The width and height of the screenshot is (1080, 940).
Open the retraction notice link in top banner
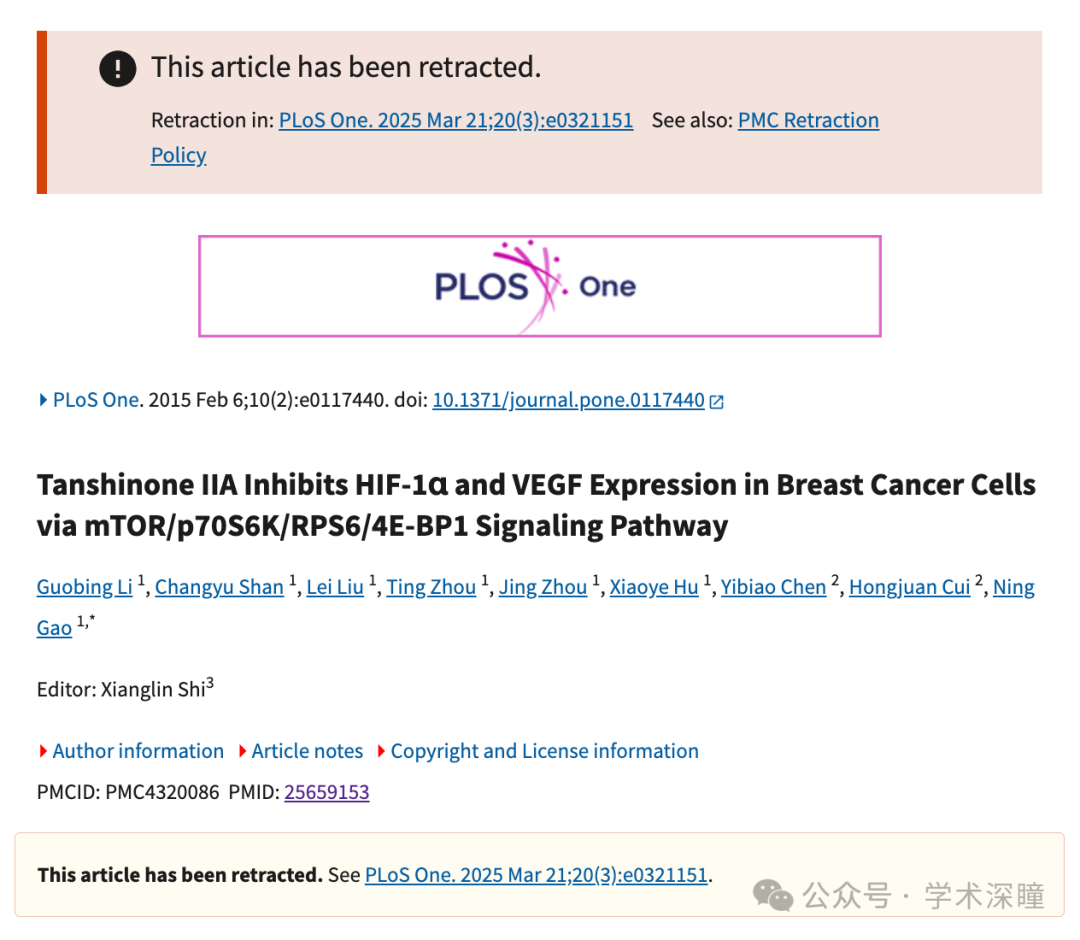click(456, 120)
